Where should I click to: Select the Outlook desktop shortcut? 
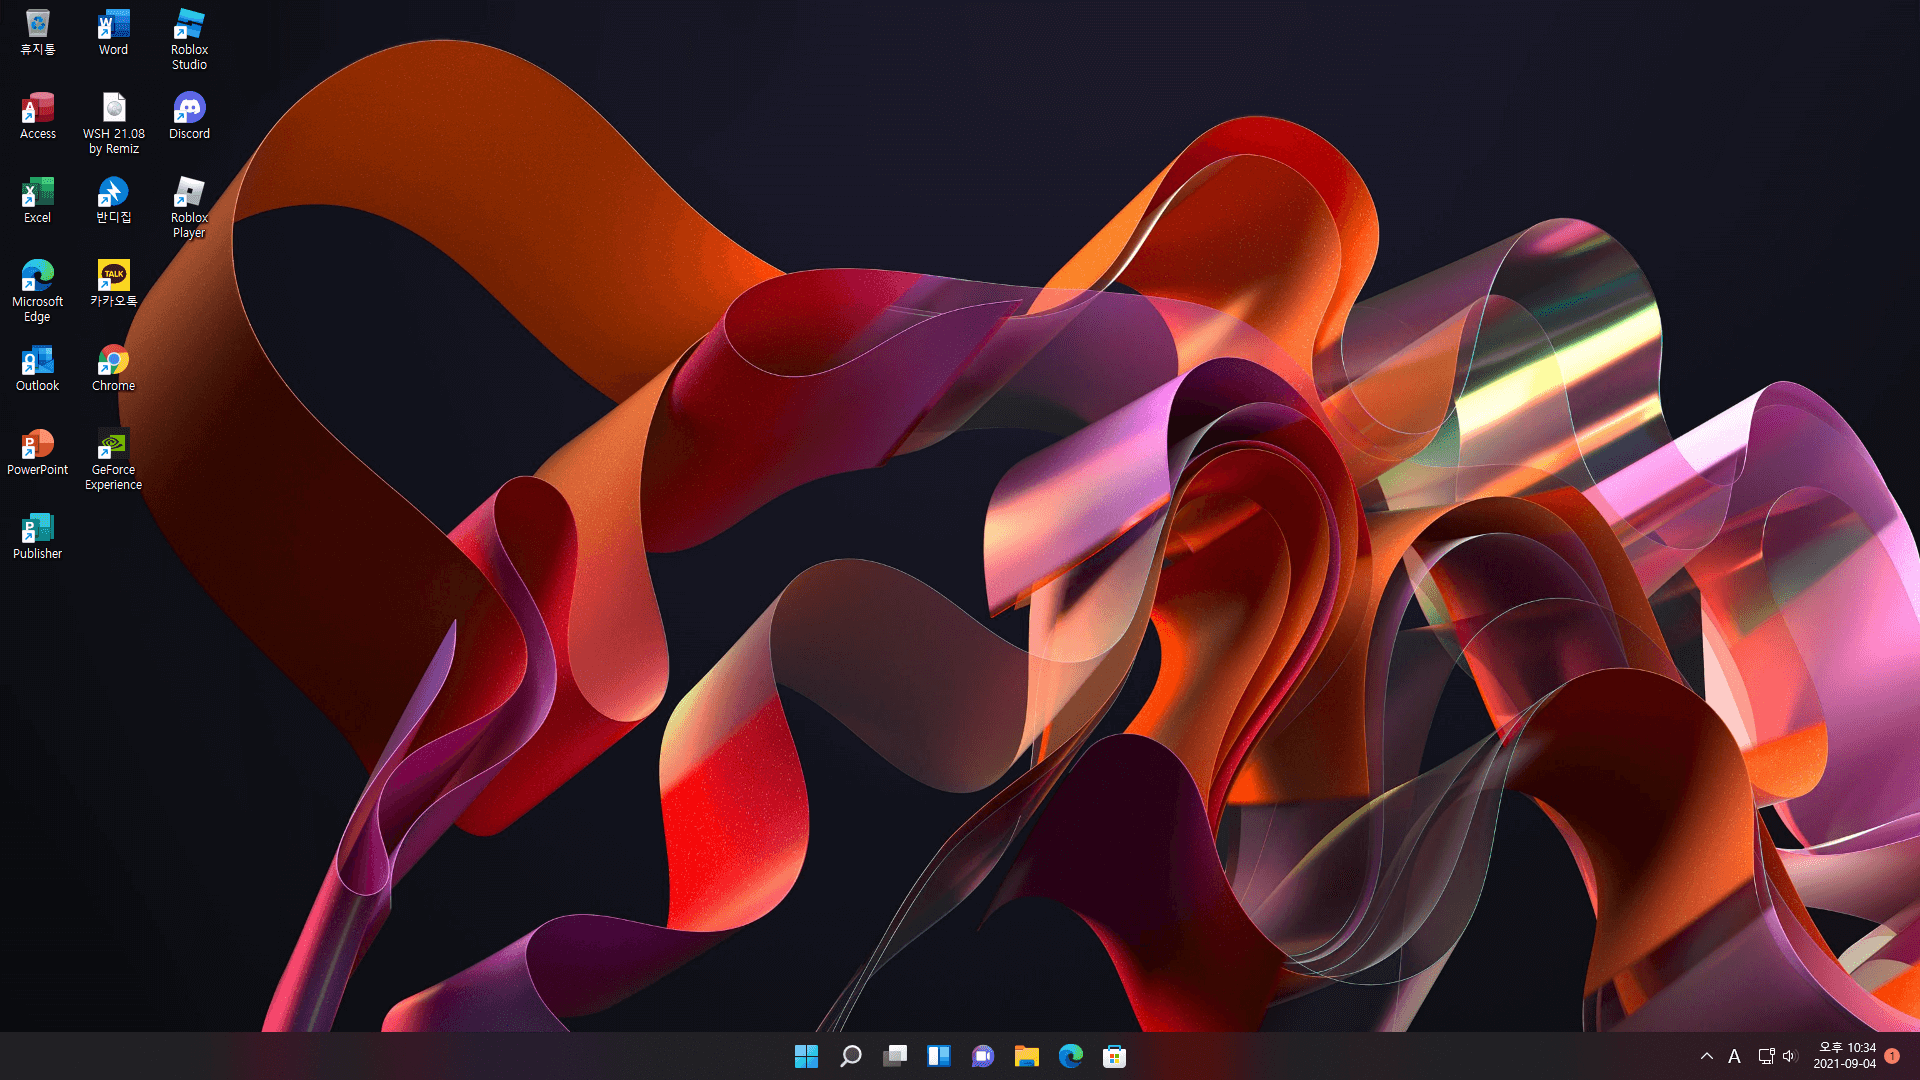[38, 368]
